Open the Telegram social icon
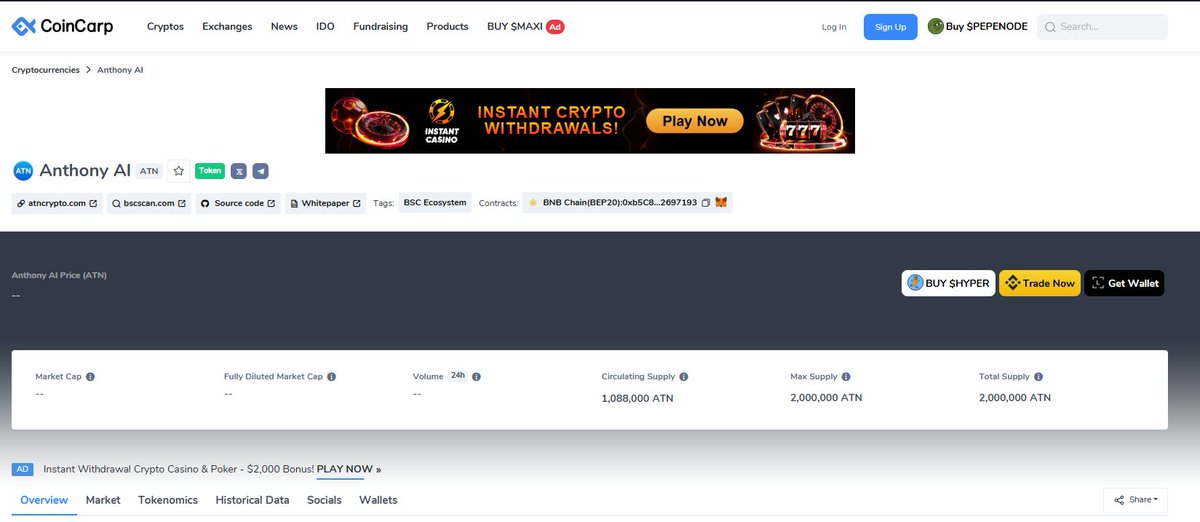1200x522 pixels. point(260,171)
